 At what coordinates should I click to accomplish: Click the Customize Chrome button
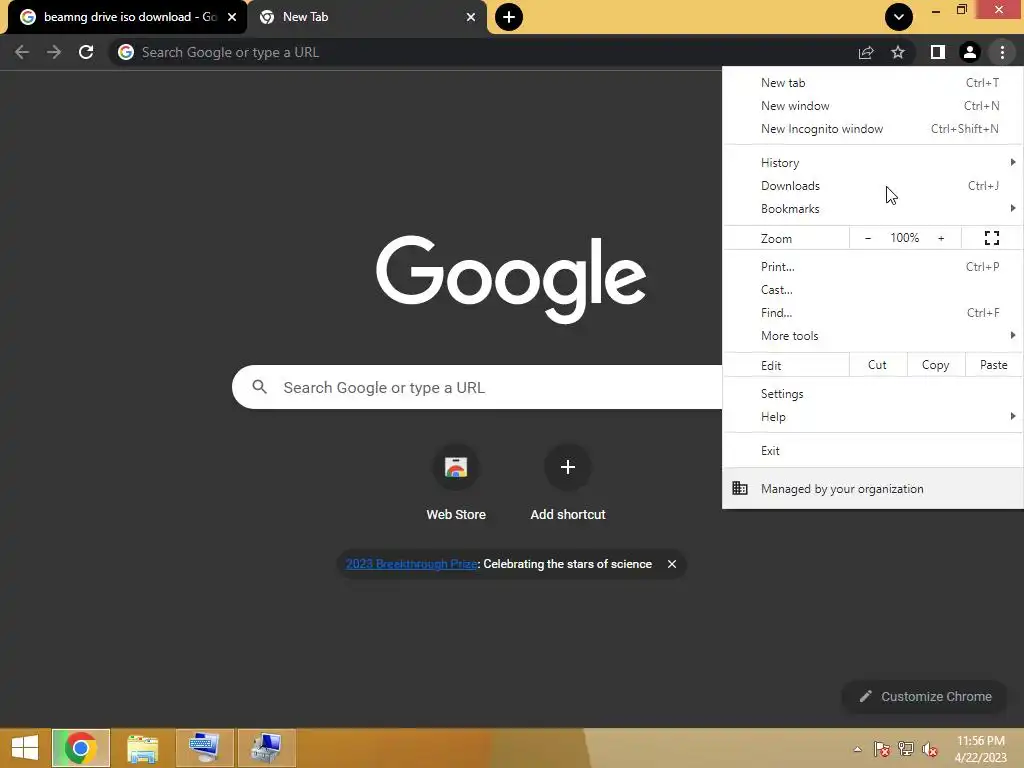pos(926,696)
